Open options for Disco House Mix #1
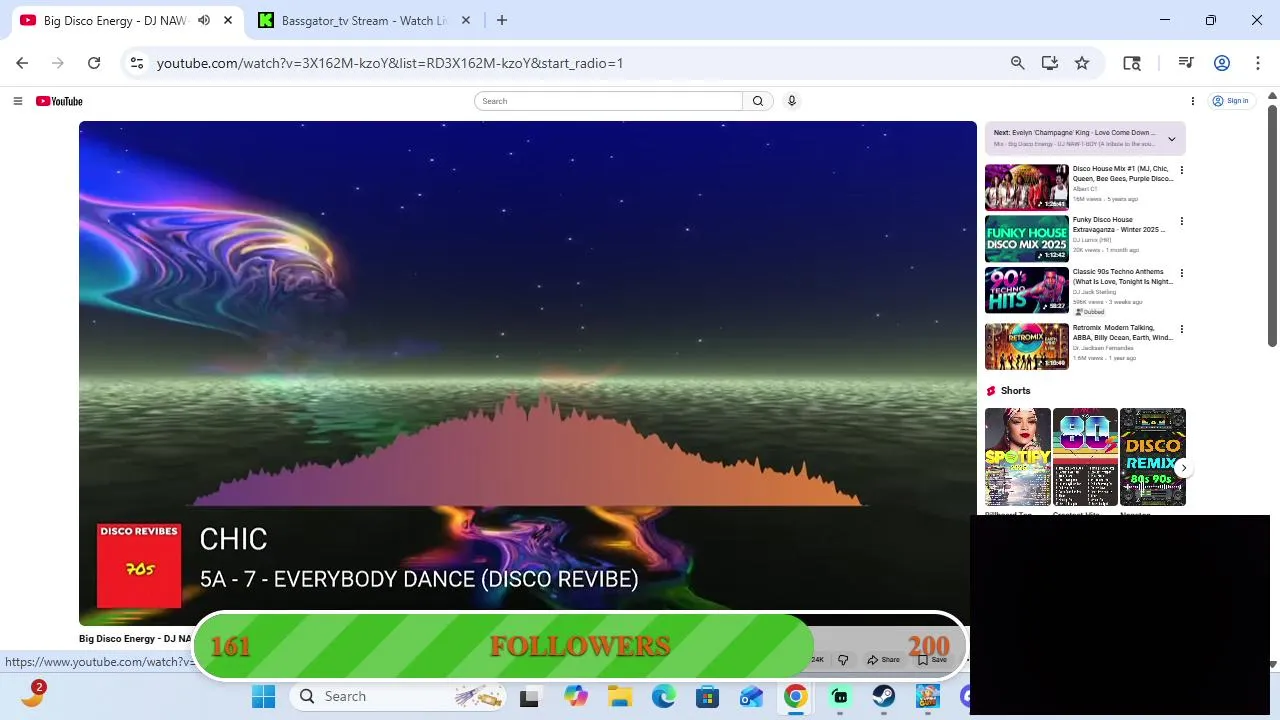 click(1182, 170)
